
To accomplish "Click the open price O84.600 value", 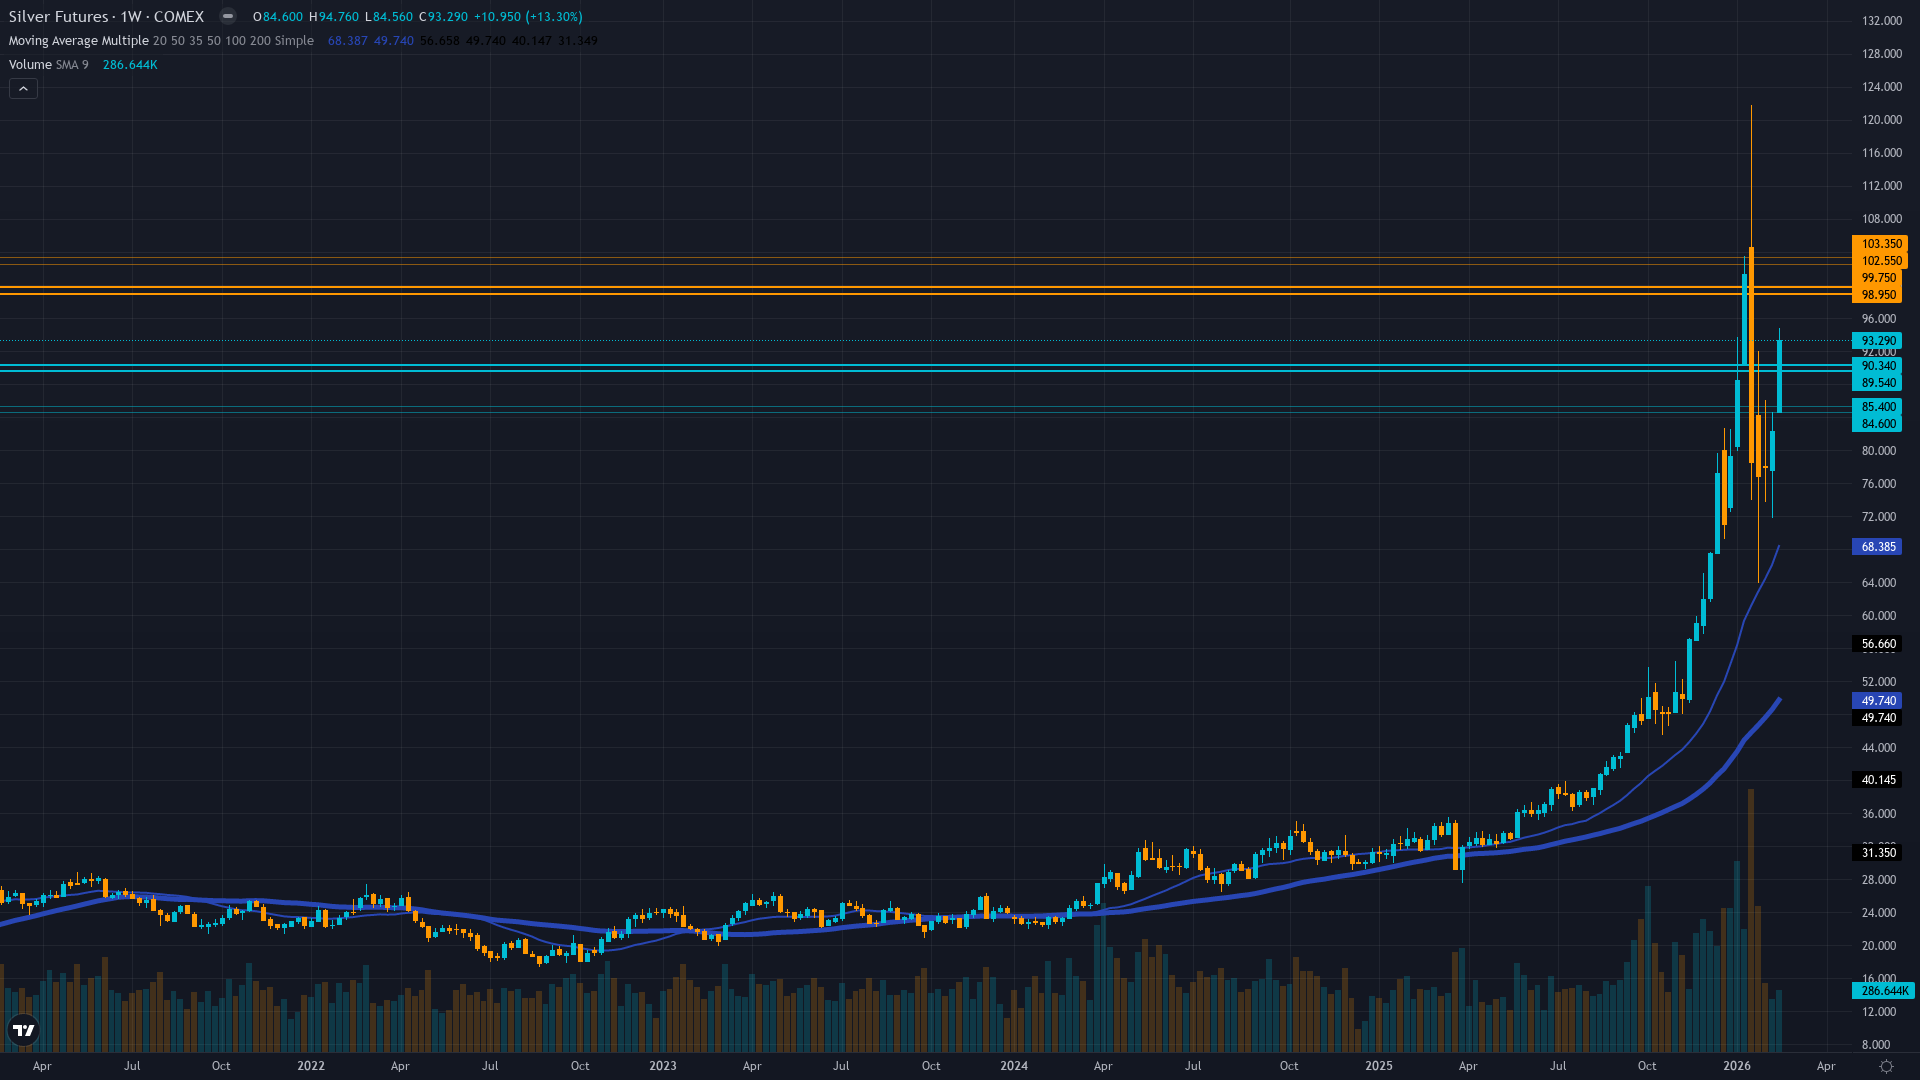I will coord(278,17).
